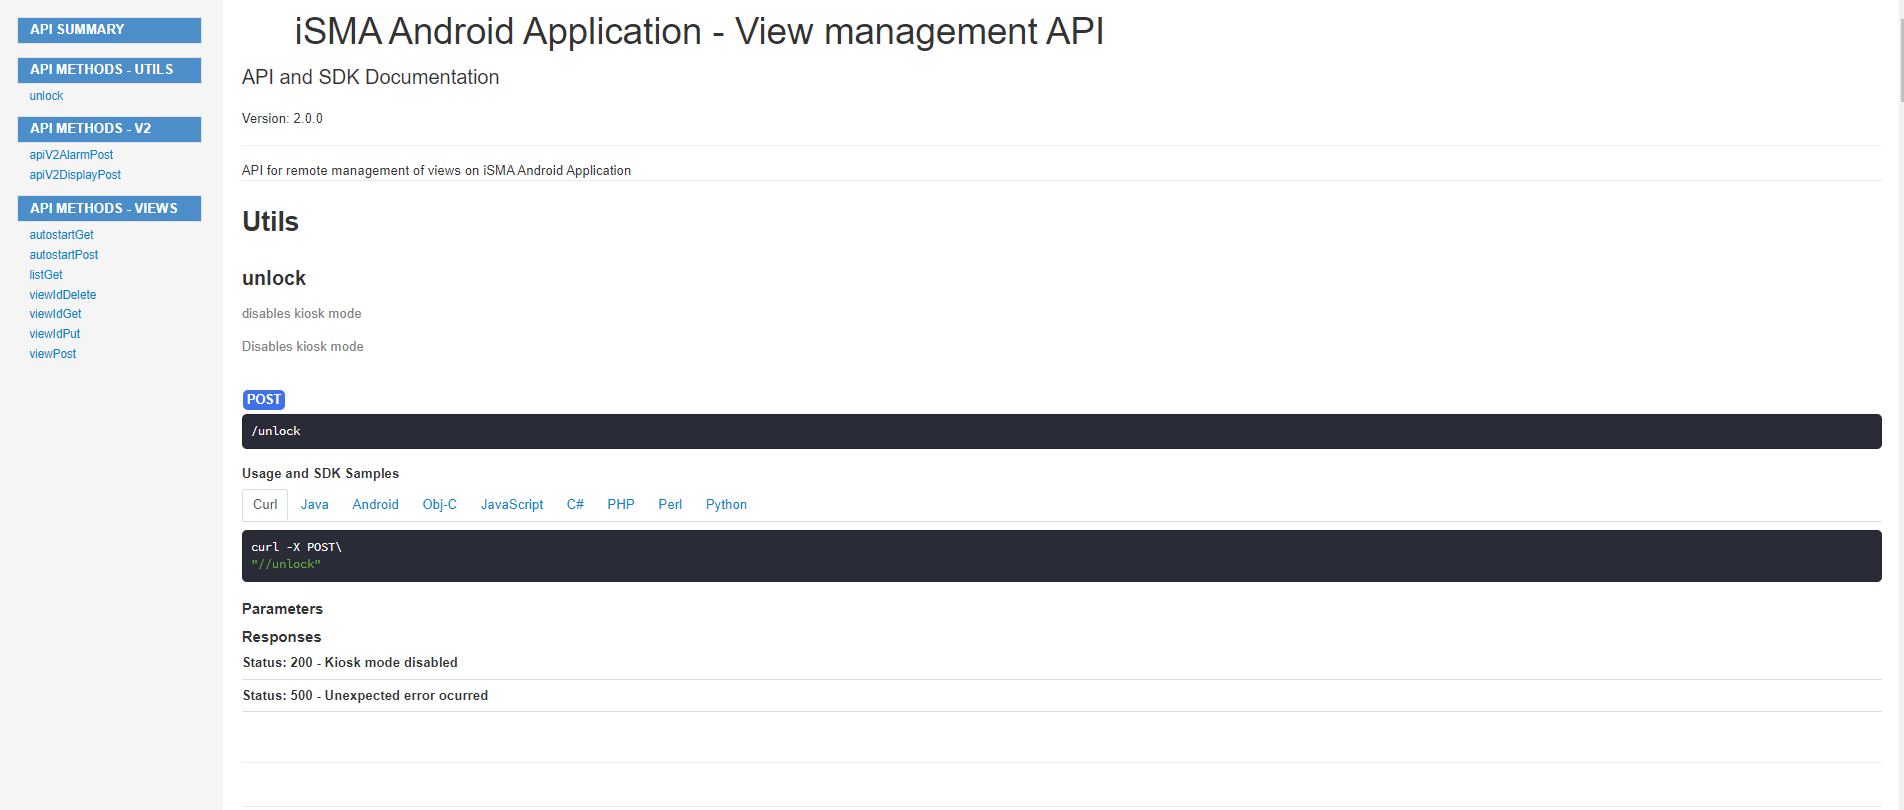Select listGet from the sidebar
Screen dimensions: 1904x810
(46, 275)
